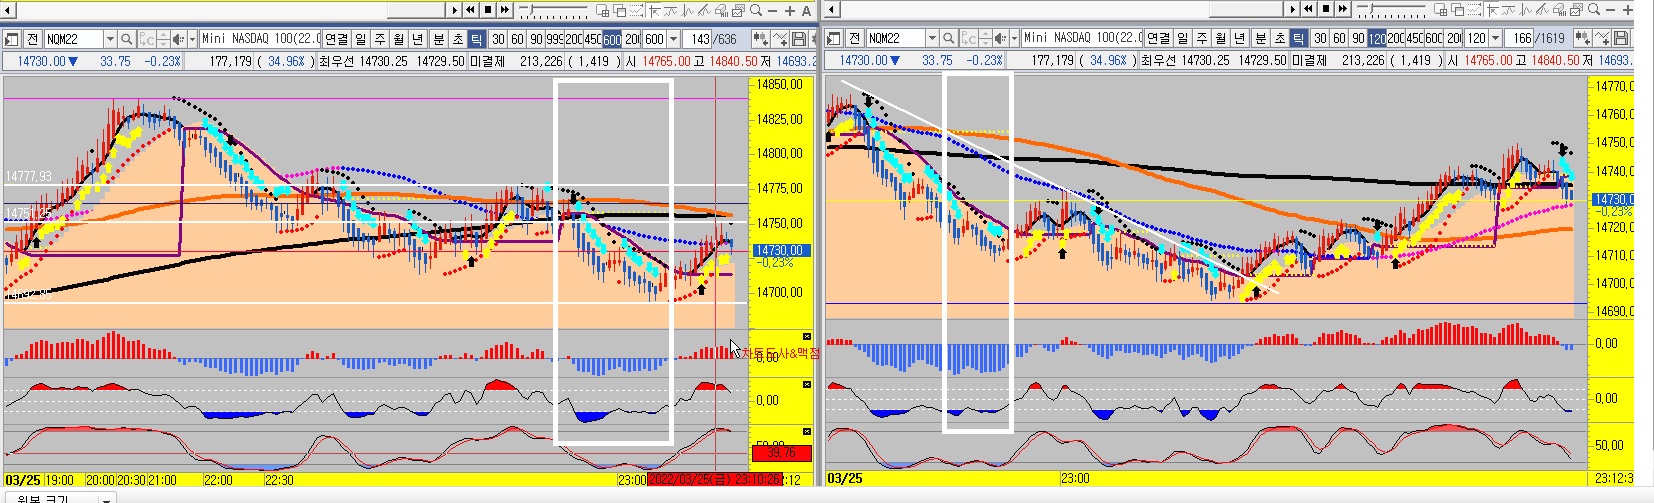Select 년 yearly period in left chart
Viewport: 1654px width, 503px height.
click(418, 39)
